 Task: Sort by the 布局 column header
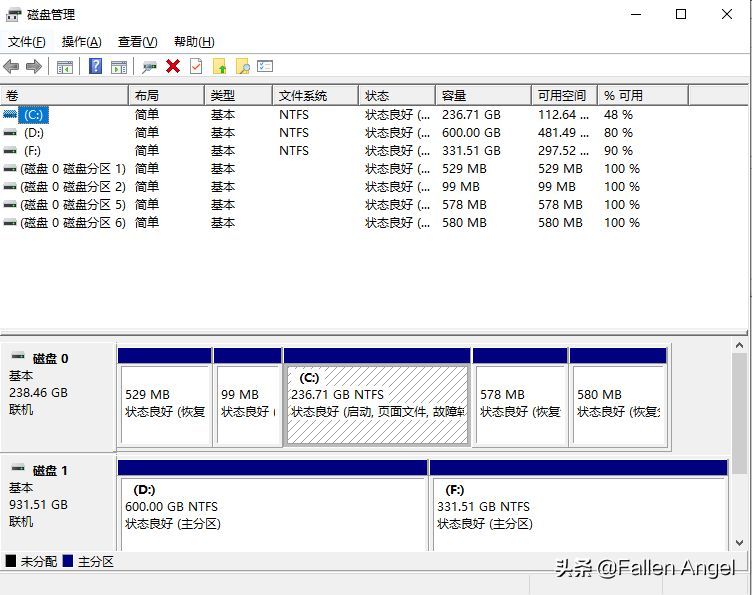[x=166, y=95]
